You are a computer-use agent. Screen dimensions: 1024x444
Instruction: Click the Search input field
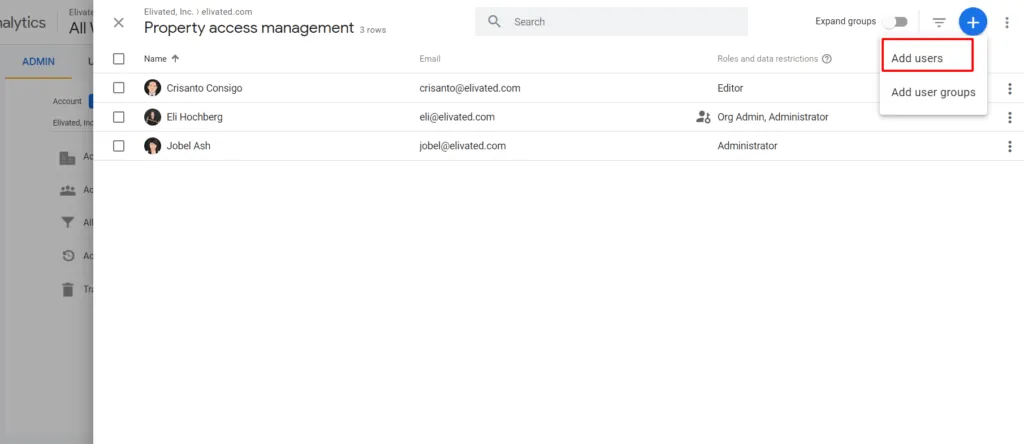[611, 22]
